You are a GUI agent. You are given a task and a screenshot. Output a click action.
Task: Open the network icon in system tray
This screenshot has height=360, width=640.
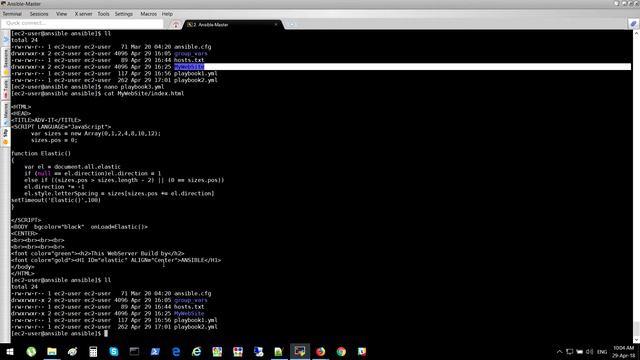tap(569, 351)
